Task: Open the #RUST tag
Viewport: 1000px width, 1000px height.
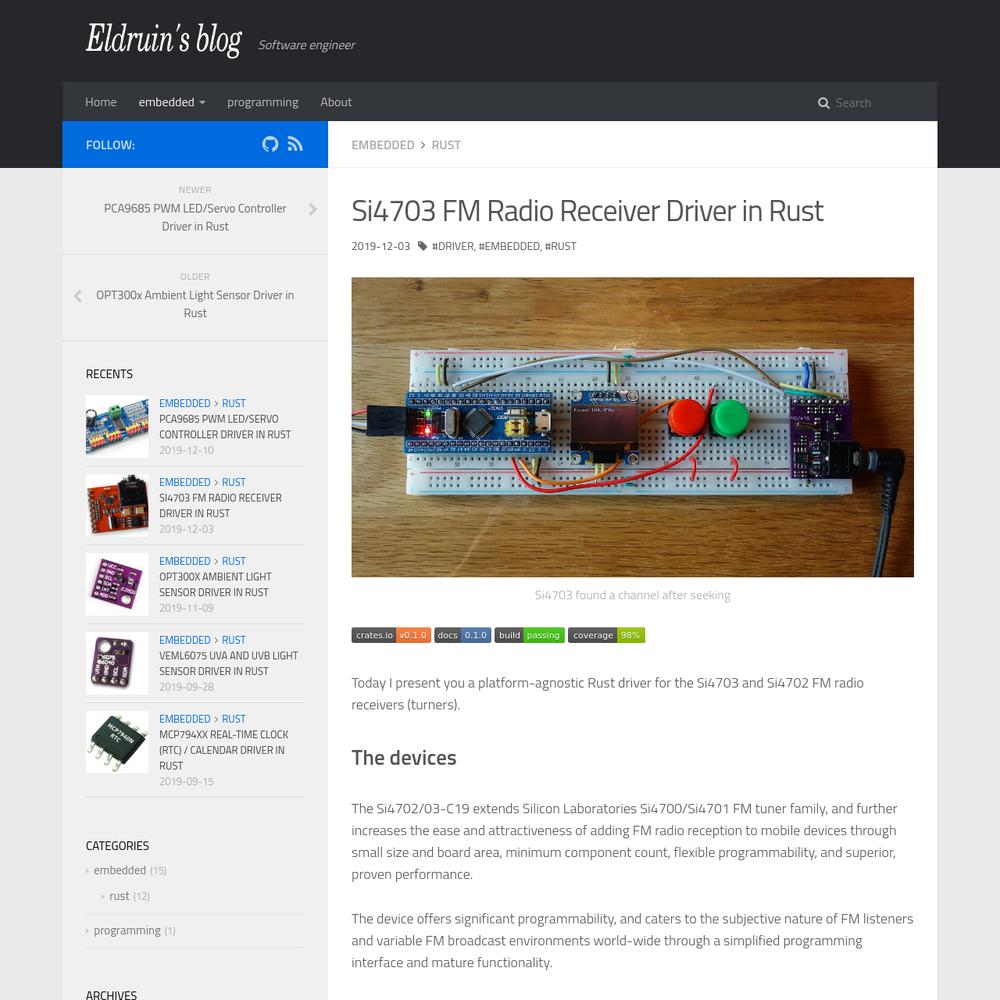Action: (561, 246)
